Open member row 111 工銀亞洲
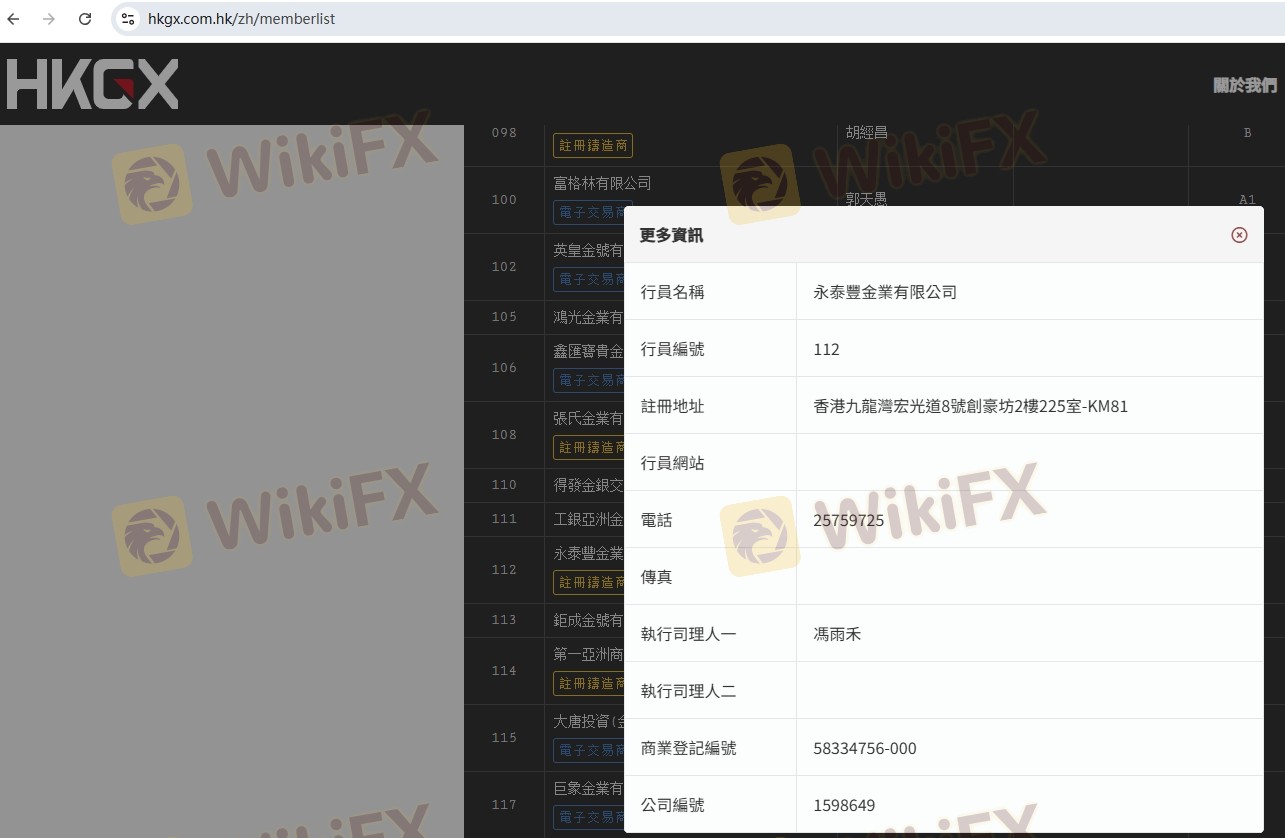 588,519
